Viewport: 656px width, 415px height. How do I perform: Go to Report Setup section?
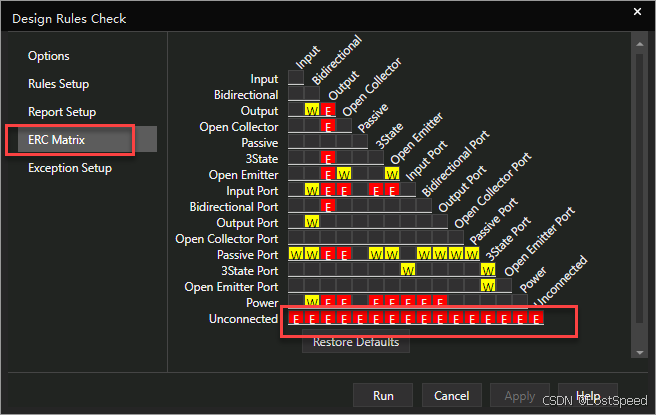click(62, 112)
